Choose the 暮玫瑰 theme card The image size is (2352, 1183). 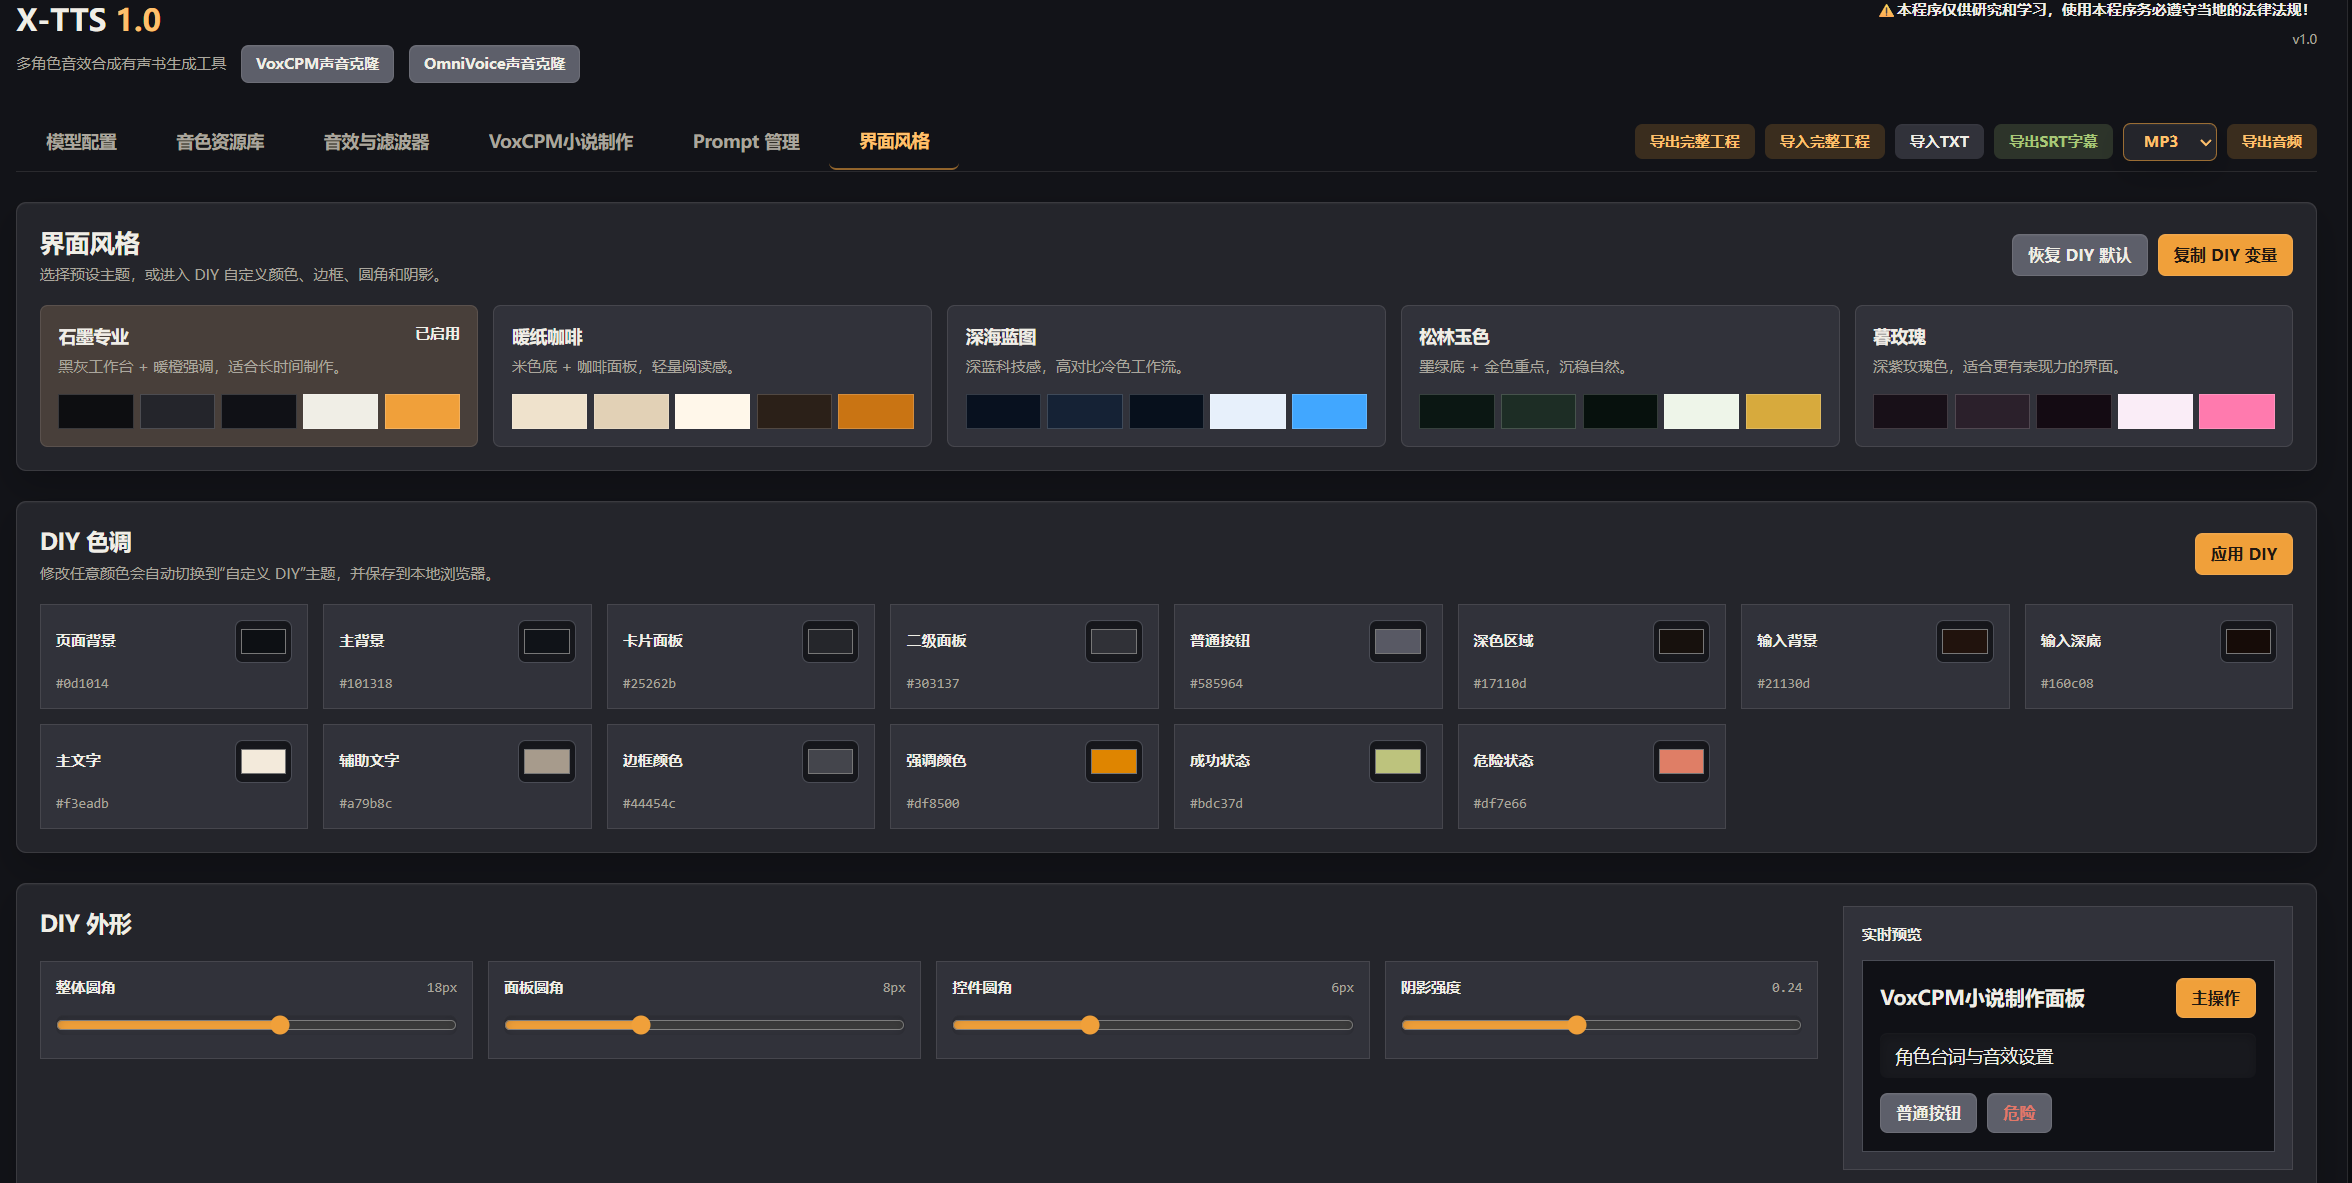tap(2072, 375)
